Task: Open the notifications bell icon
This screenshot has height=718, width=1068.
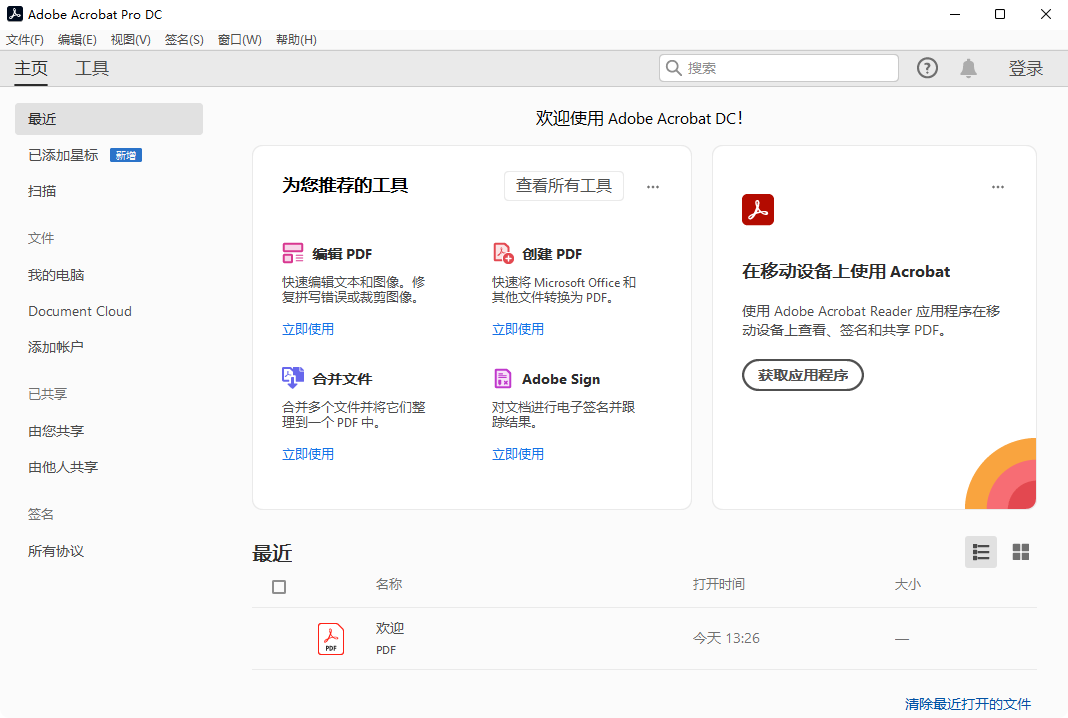Action: [x=969, y=68]
